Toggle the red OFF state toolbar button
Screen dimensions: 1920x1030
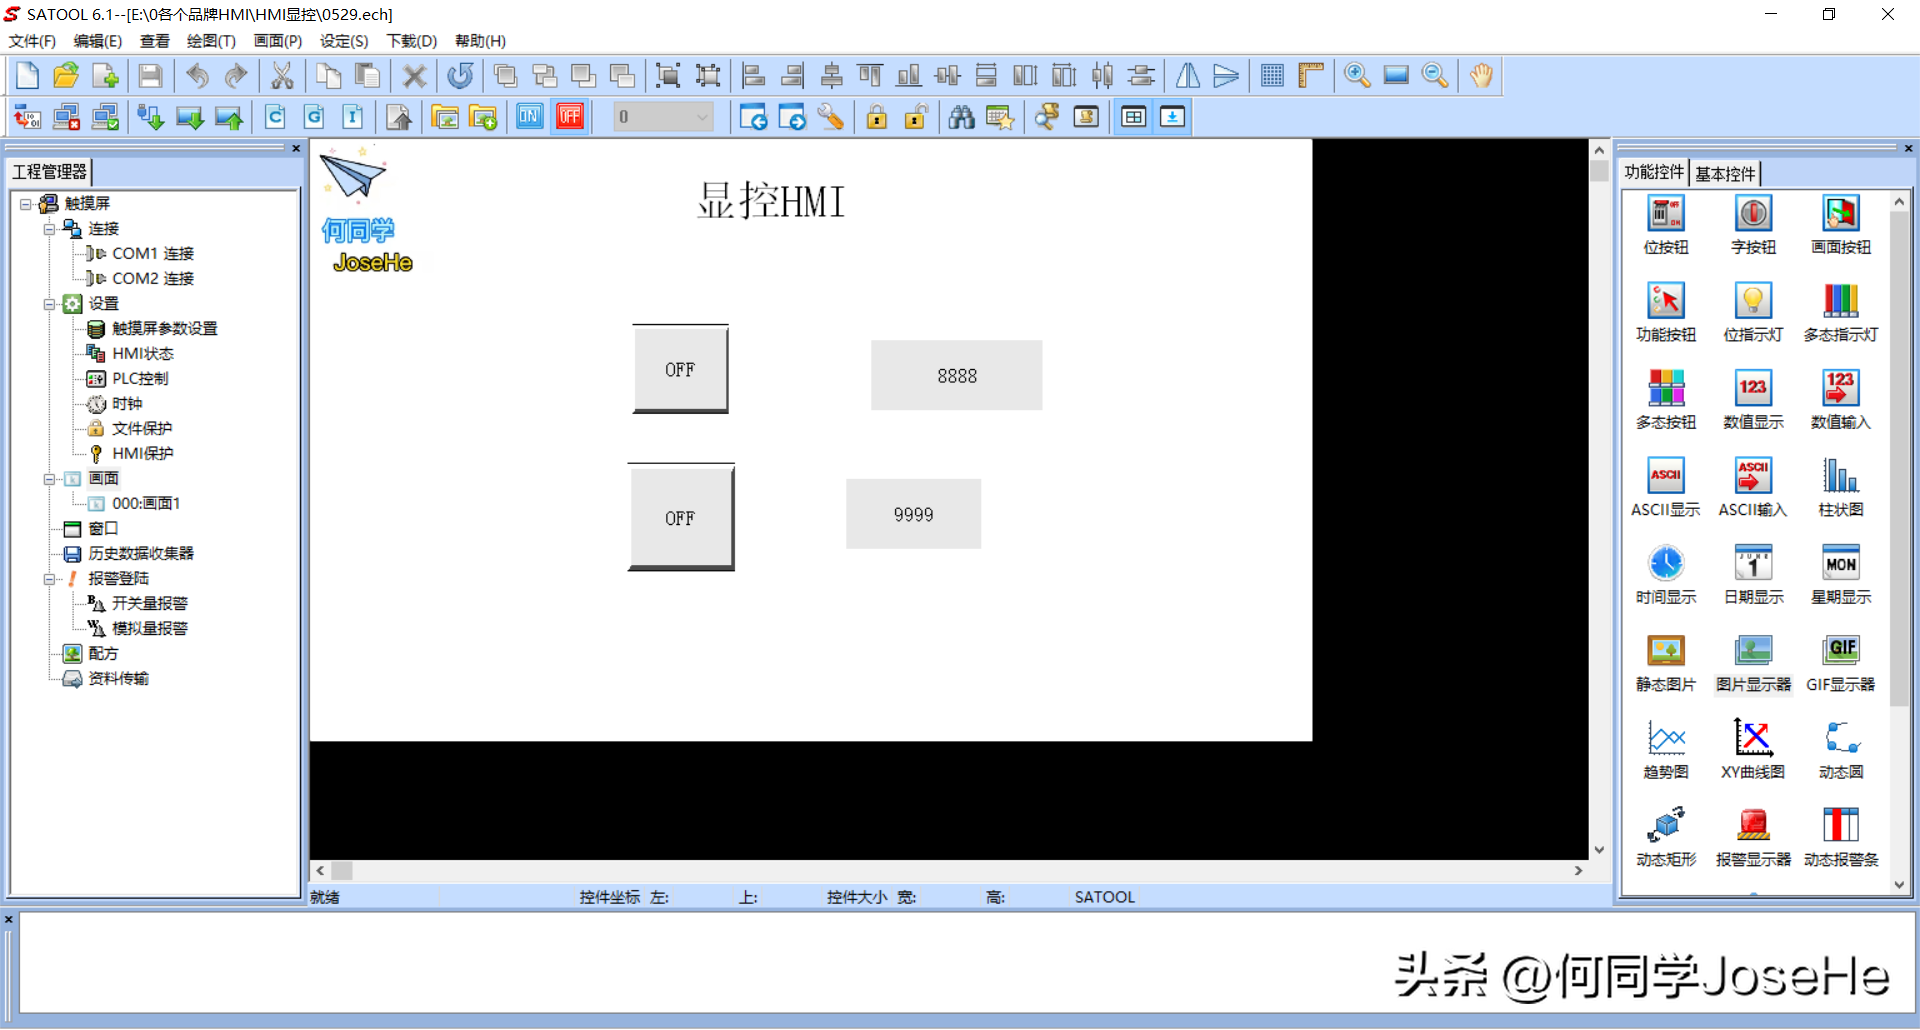point(570,117)
